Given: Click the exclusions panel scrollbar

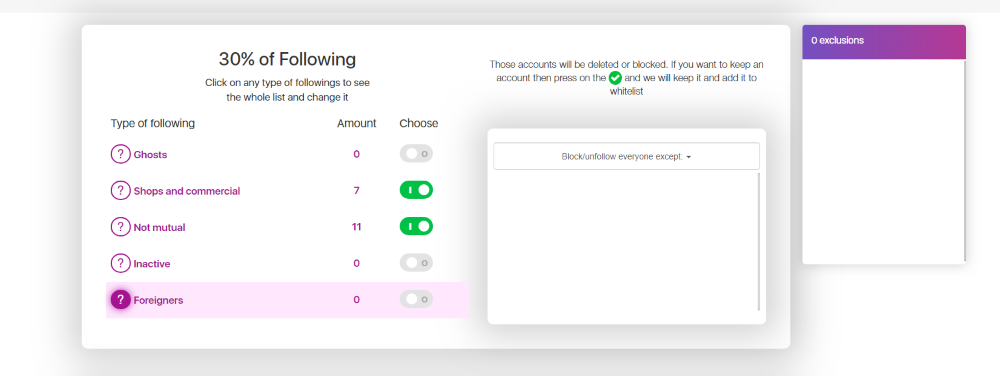Looking at the screenshot, I should [965, 161].
